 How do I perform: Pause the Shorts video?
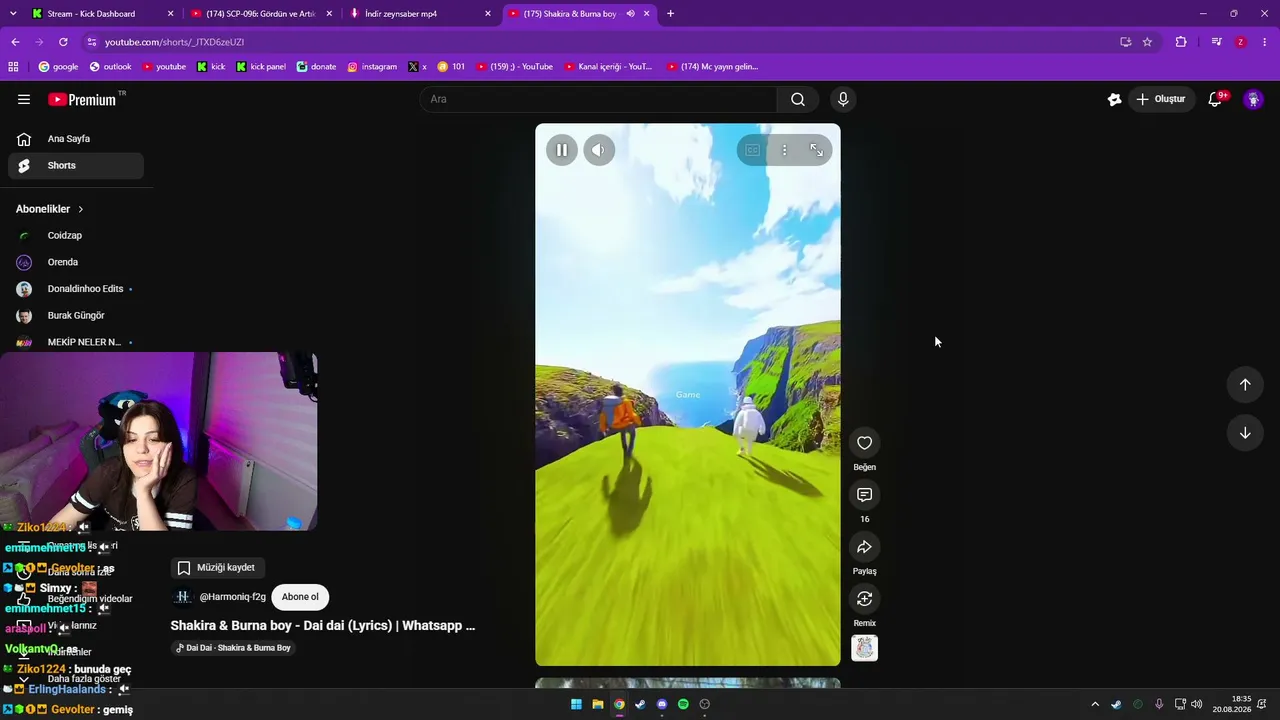pos(562,150)
